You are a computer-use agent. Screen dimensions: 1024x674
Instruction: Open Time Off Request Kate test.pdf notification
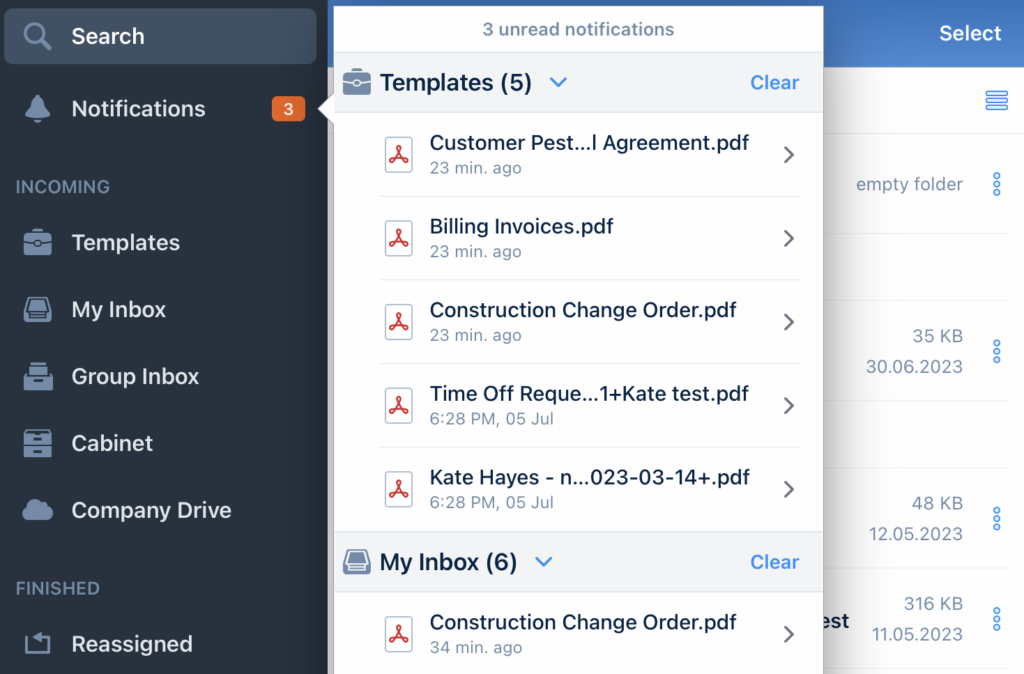(589, 405)
